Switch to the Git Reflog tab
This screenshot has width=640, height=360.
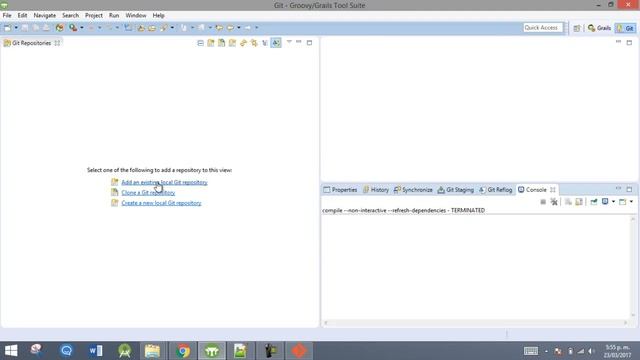[496, 190]
